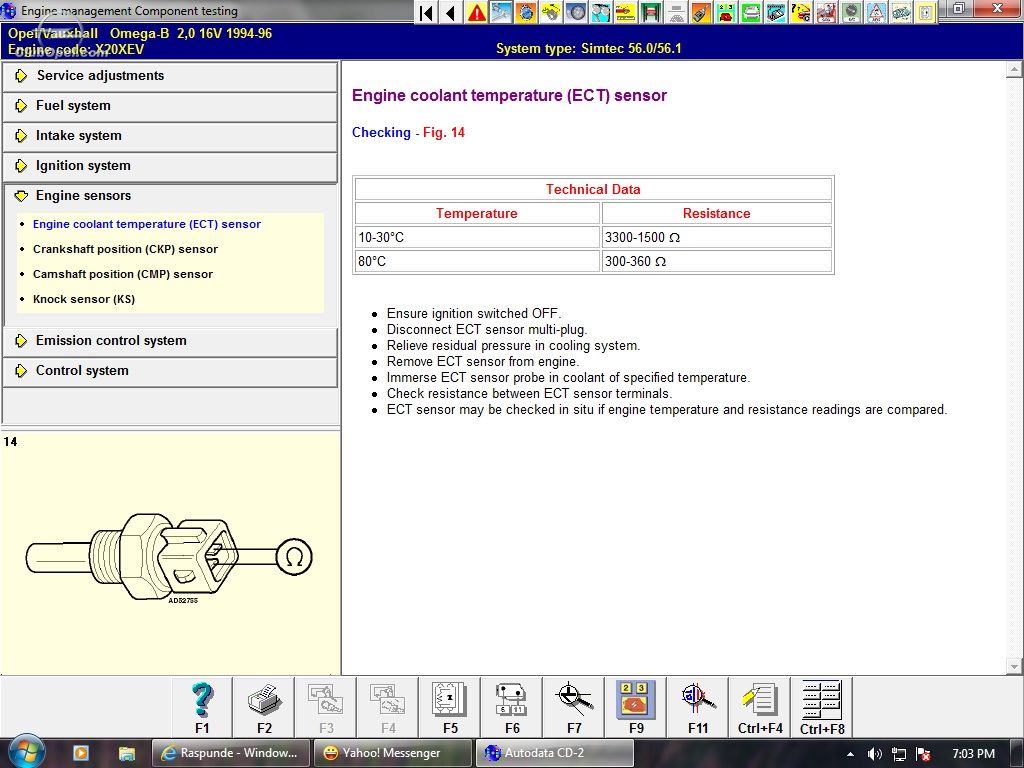The height and width of the screenshot is (768, 1024).
Task: Switch to the Autodata CD-2 taskbar button
Action: 554,753
